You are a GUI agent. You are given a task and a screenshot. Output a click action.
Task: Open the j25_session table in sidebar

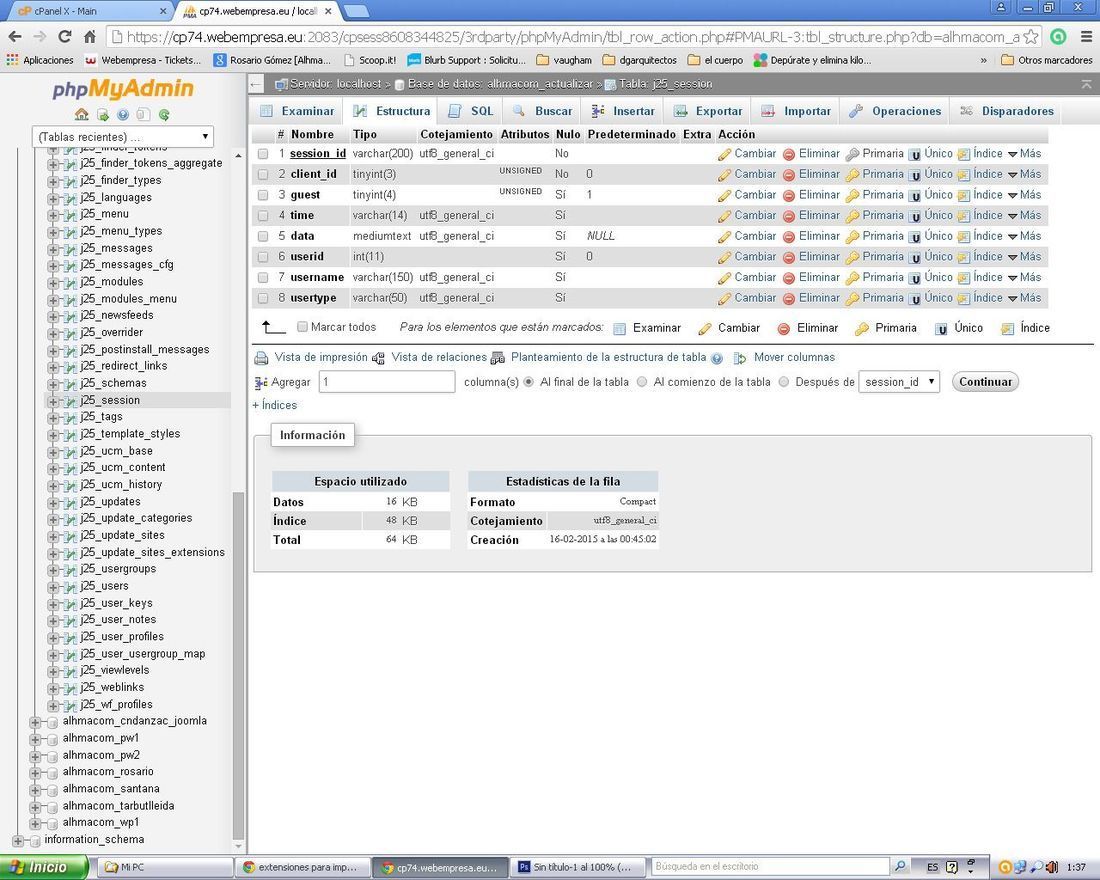tap(110, 400)
